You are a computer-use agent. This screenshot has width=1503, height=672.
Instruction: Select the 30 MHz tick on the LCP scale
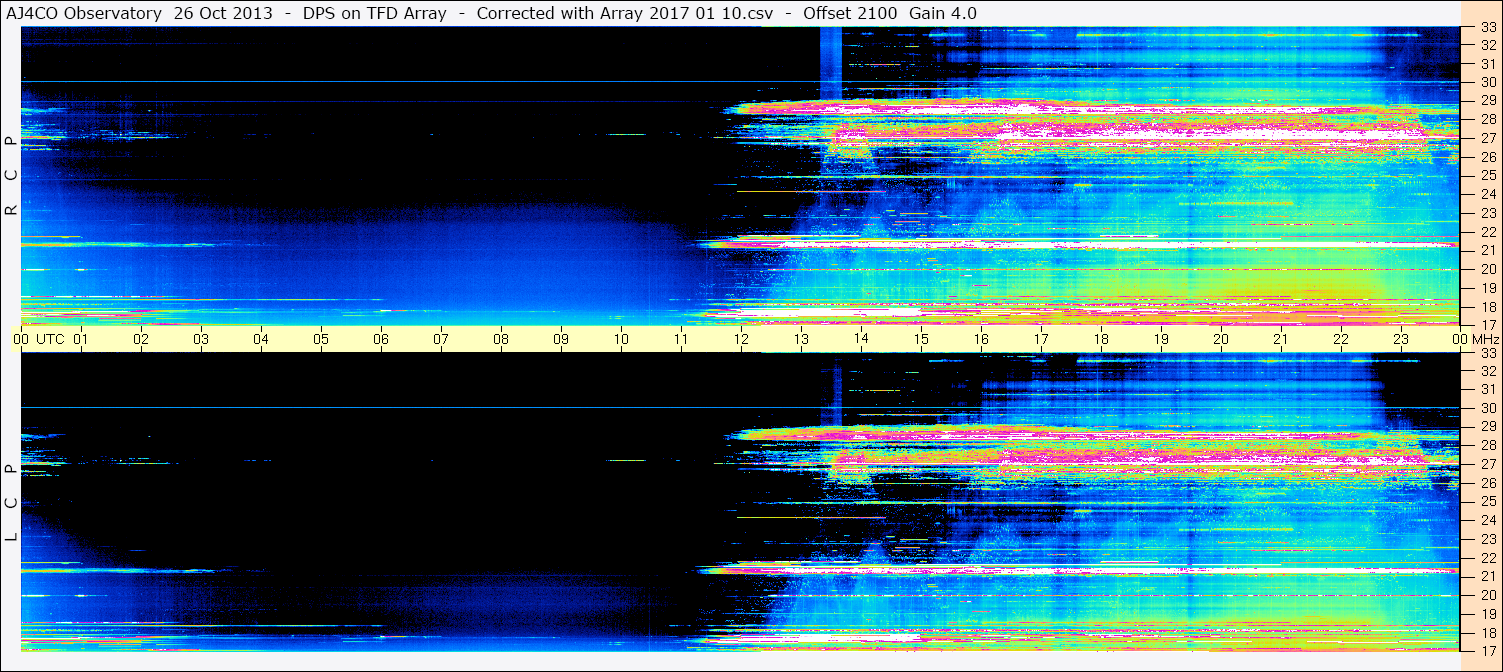point(1487,408)
